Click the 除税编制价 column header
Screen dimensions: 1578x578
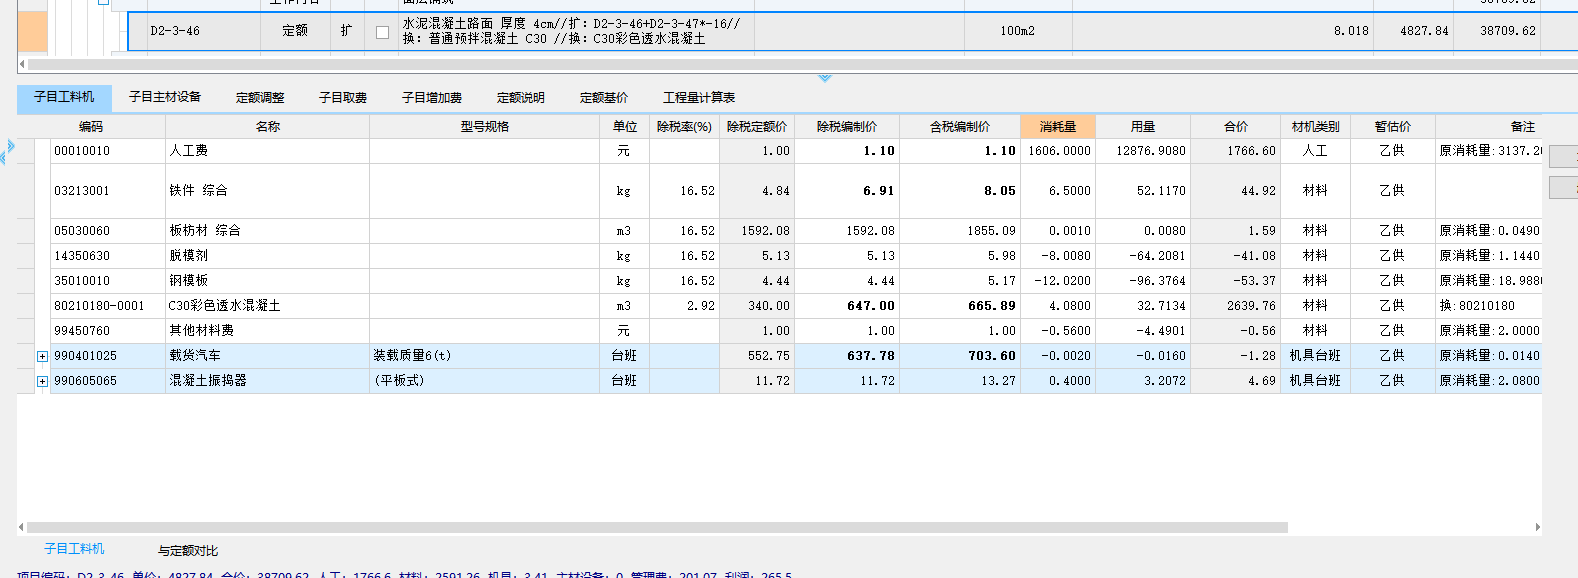[847, 127]
